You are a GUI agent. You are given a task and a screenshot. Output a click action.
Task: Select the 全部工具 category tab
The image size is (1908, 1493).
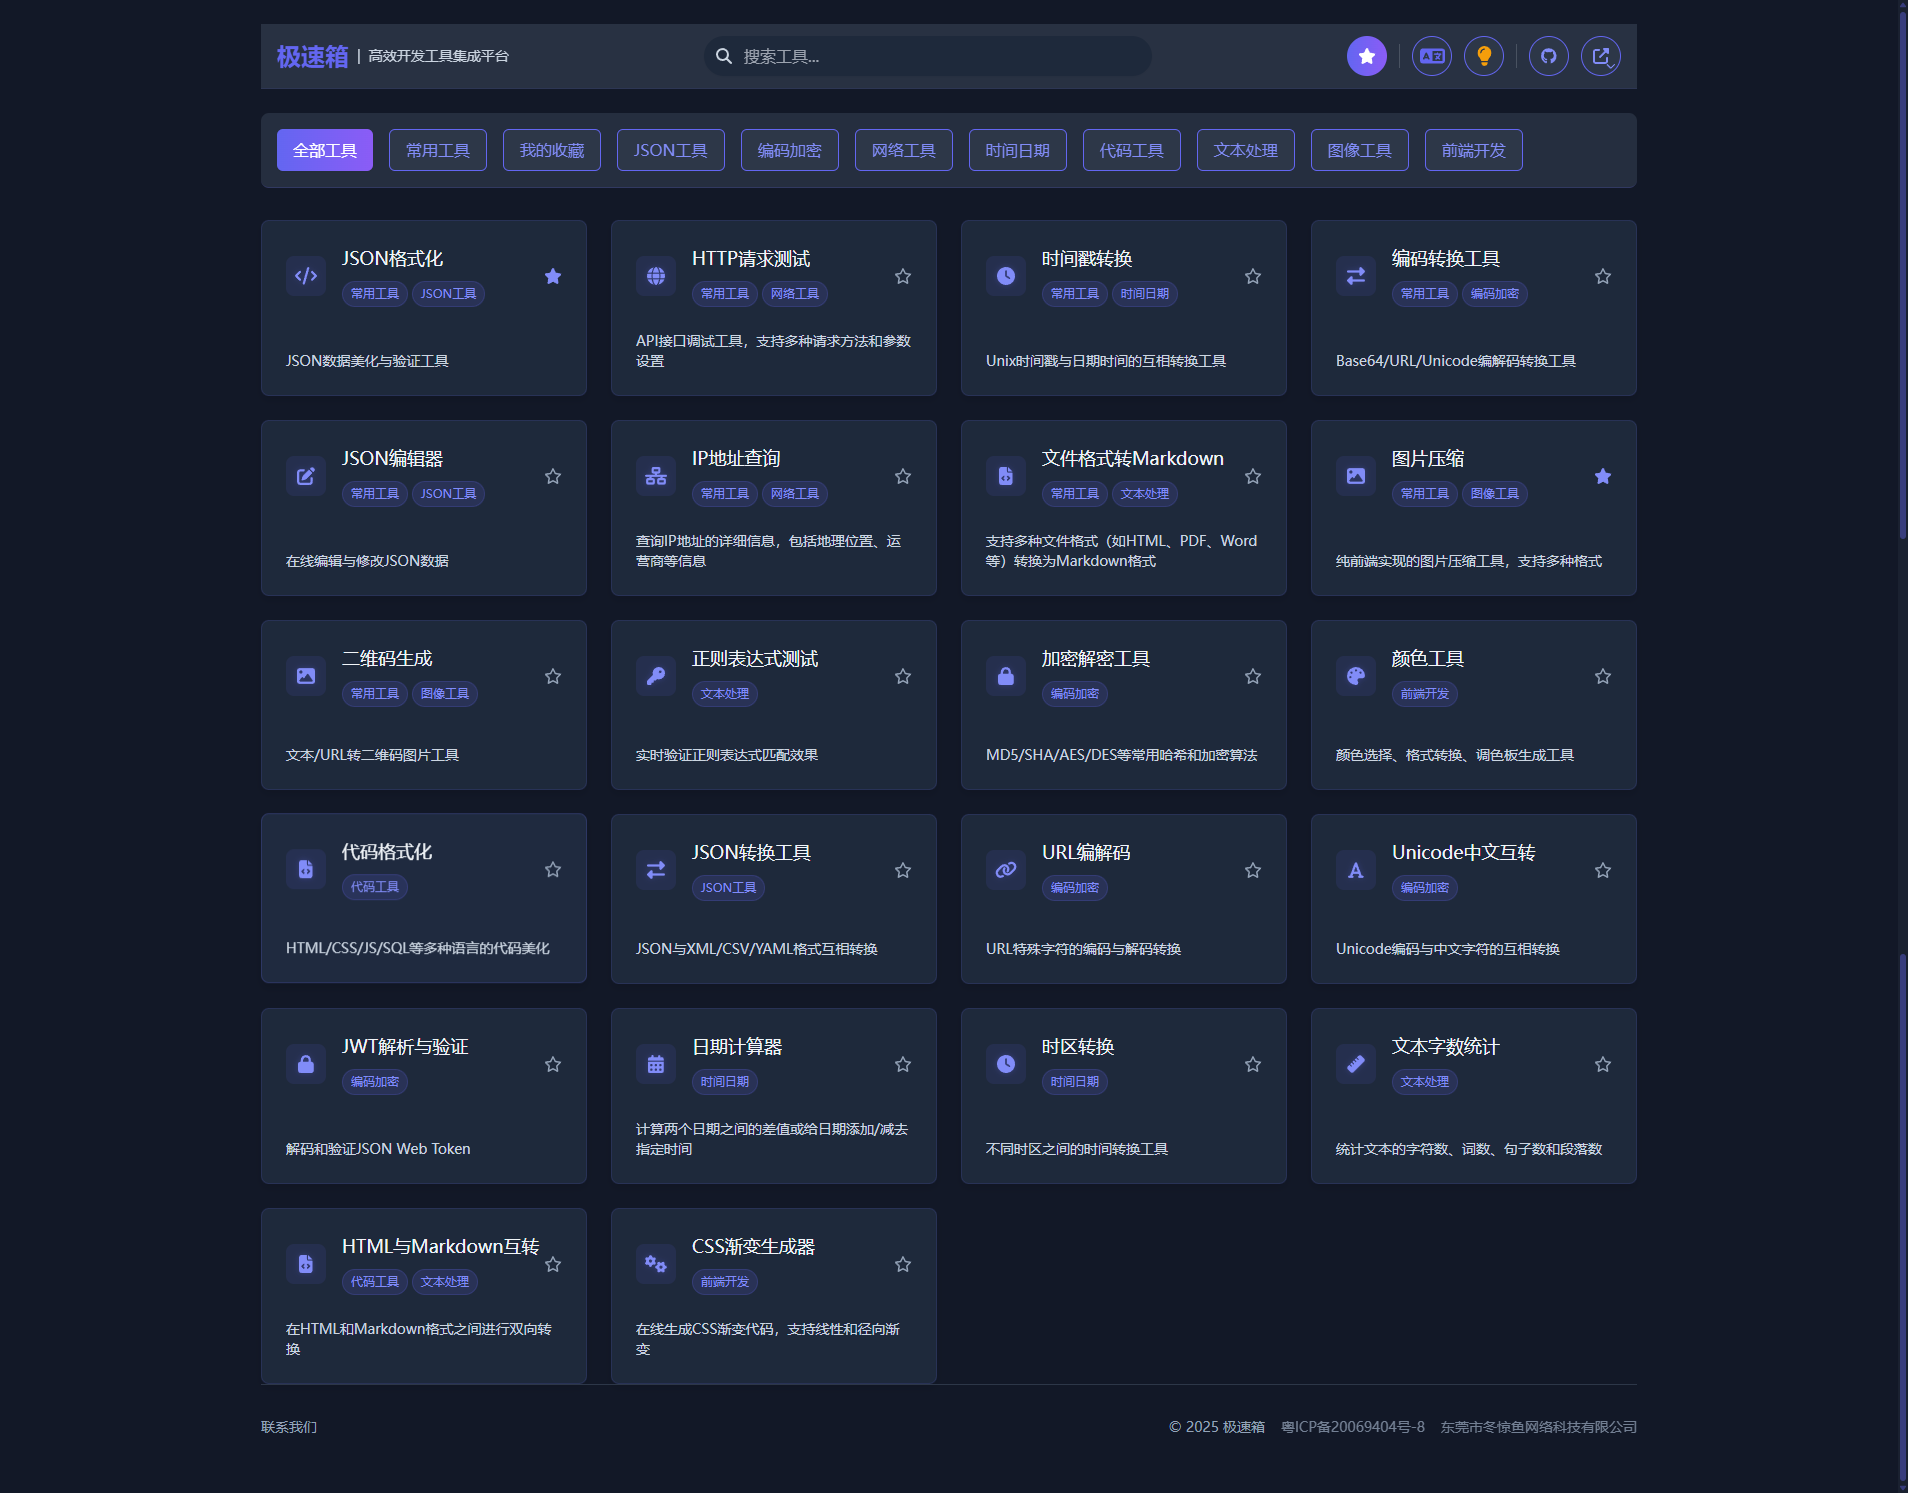(325, 150)
